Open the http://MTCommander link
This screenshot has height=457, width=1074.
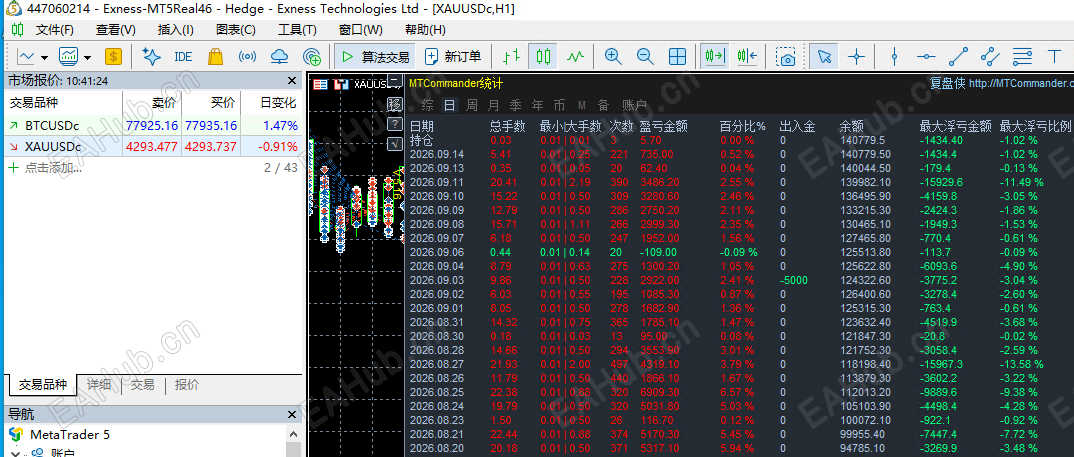click(x=1021, y=84)
